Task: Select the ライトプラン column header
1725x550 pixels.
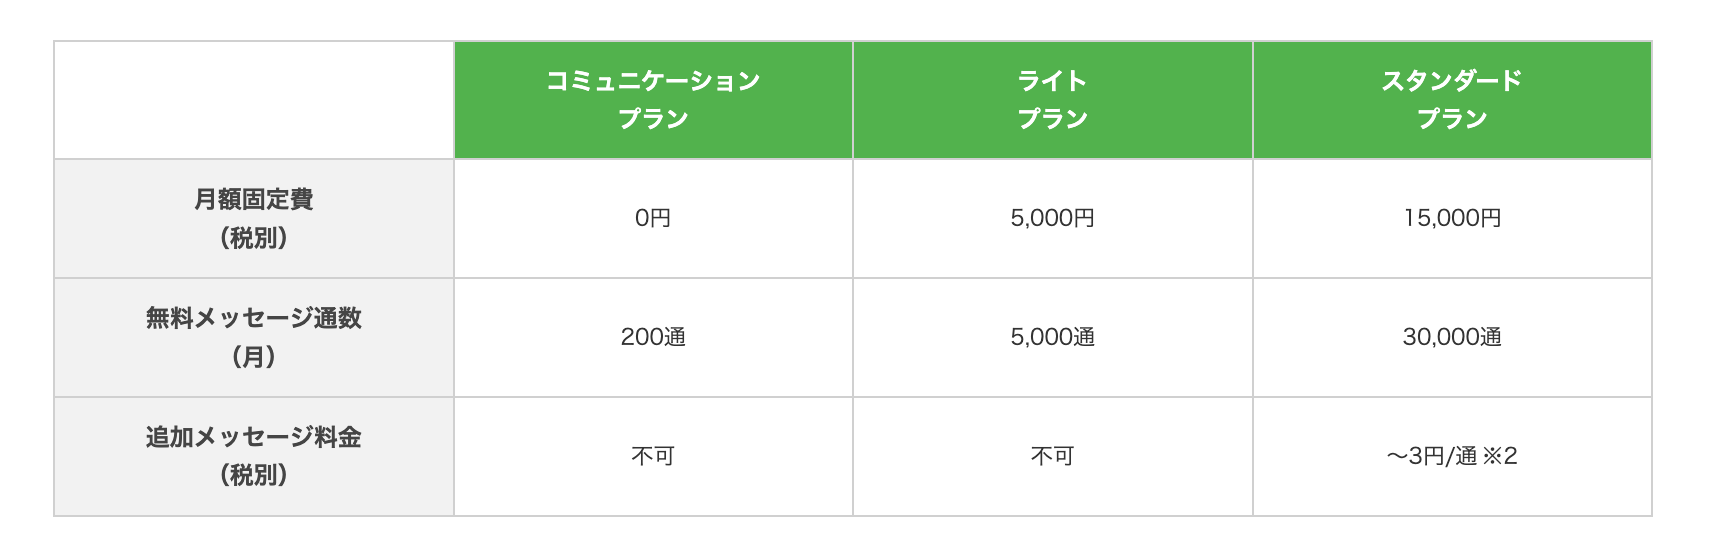Action: coord(1052,99)
